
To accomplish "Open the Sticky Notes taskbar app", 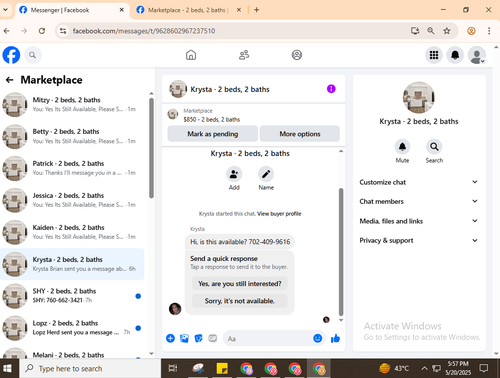I will (x=222, y=368).
